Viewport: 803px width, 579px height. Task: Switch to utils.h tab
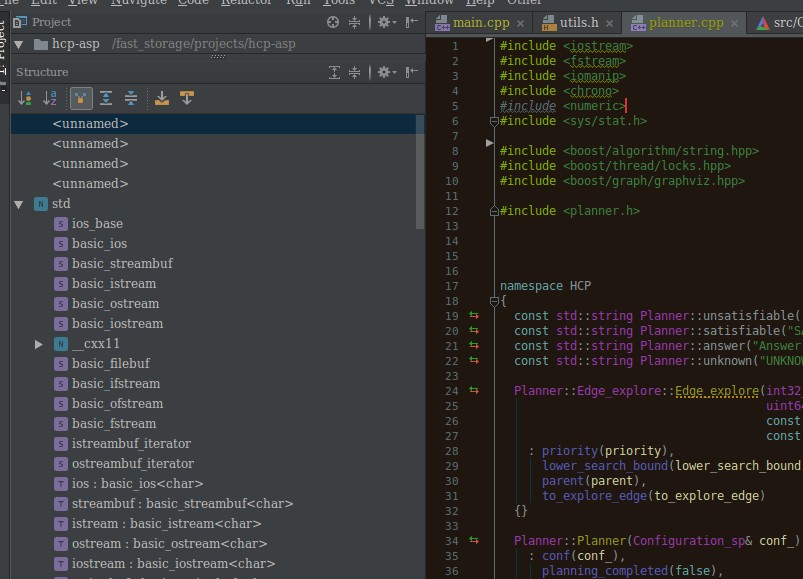(x=579, y=23)
